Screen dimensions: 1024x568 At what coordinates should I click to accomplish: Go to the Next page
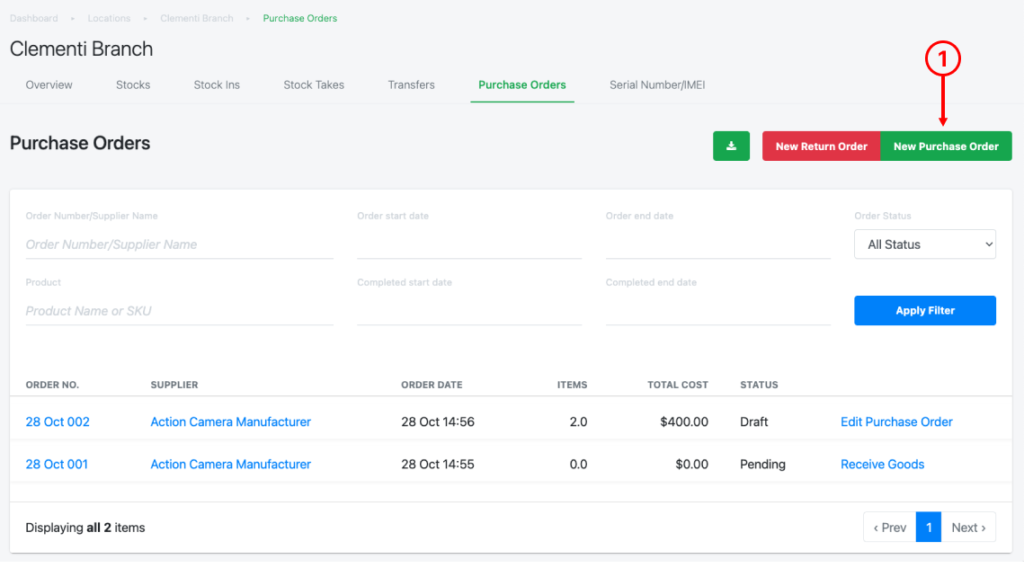tap(968, 527)
